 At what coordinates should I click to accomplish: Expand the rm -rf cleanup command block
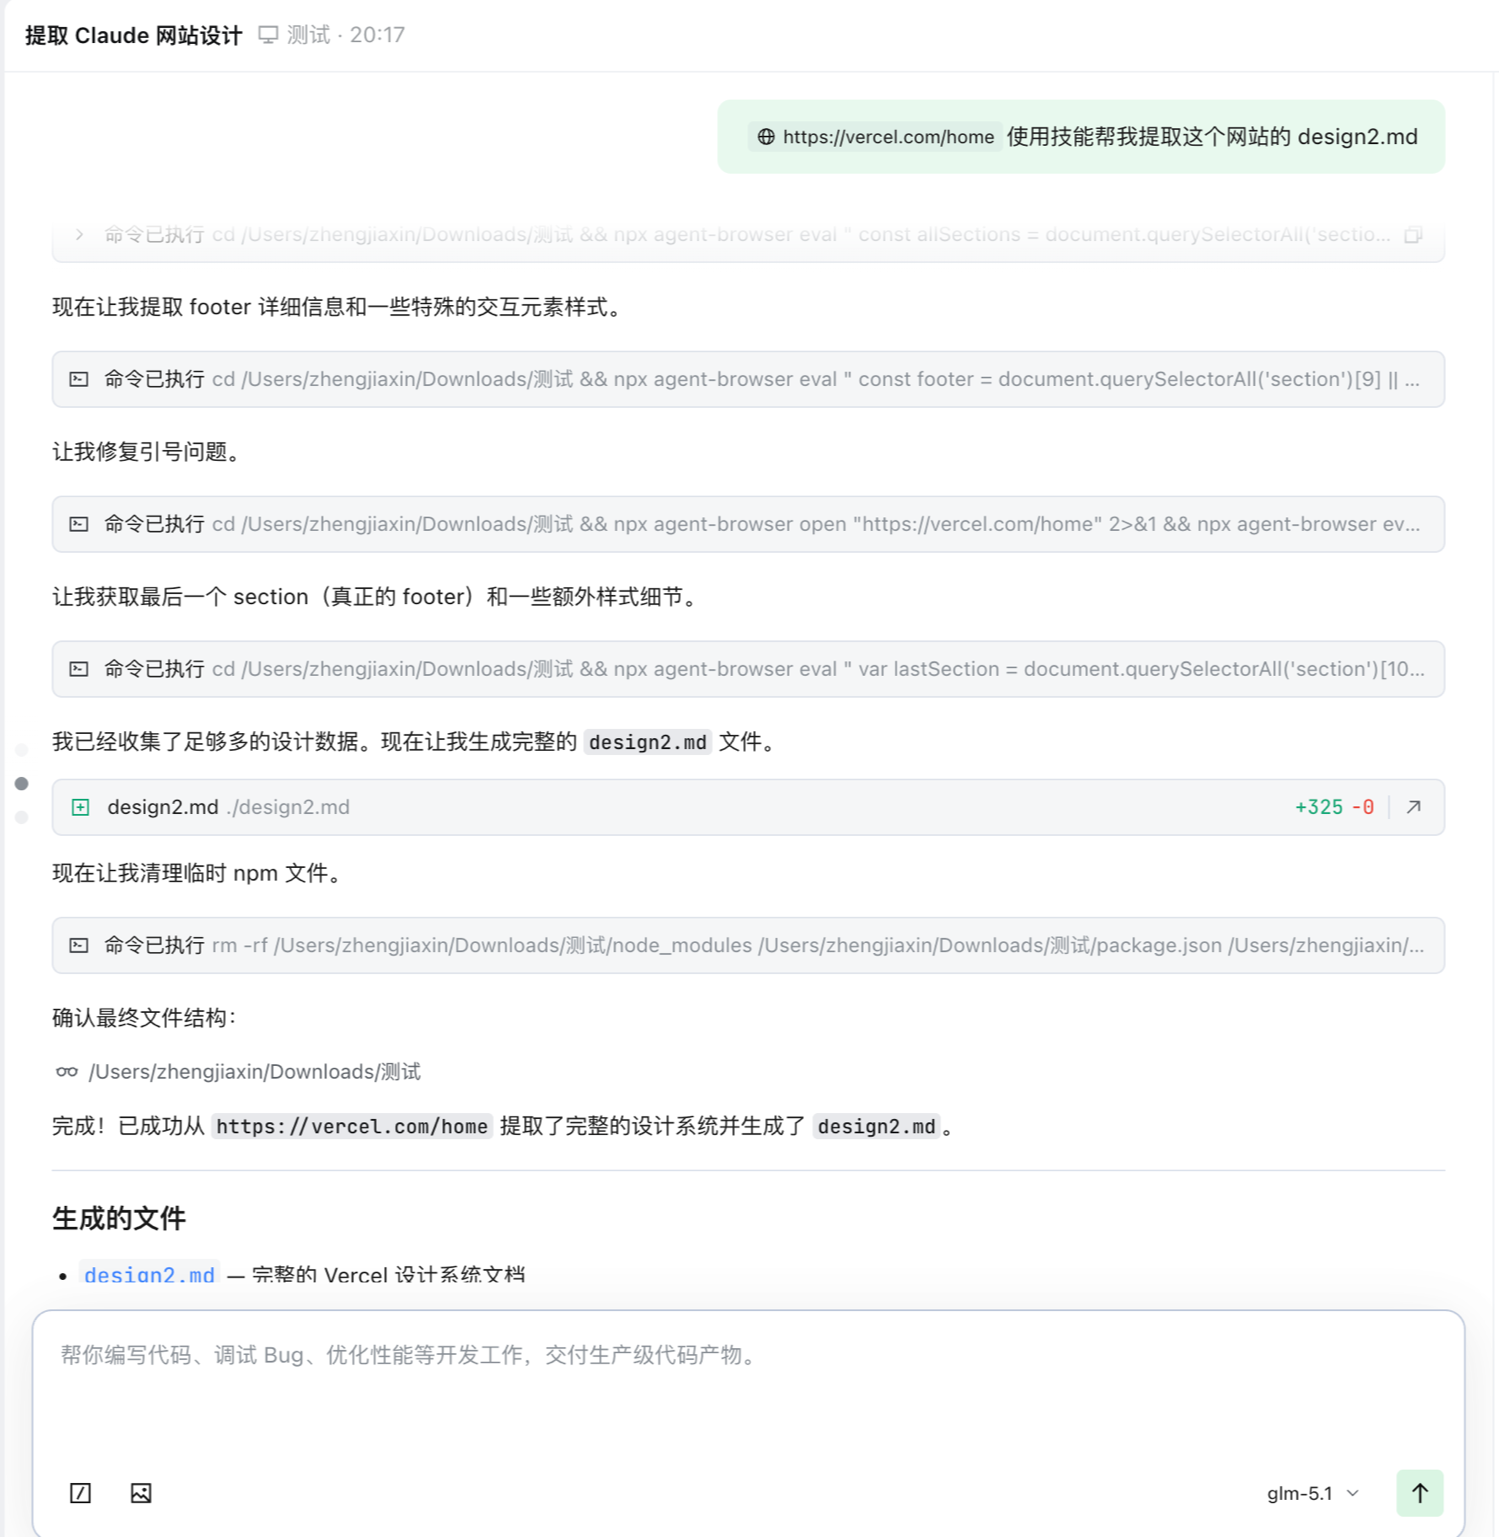[748, 945]
